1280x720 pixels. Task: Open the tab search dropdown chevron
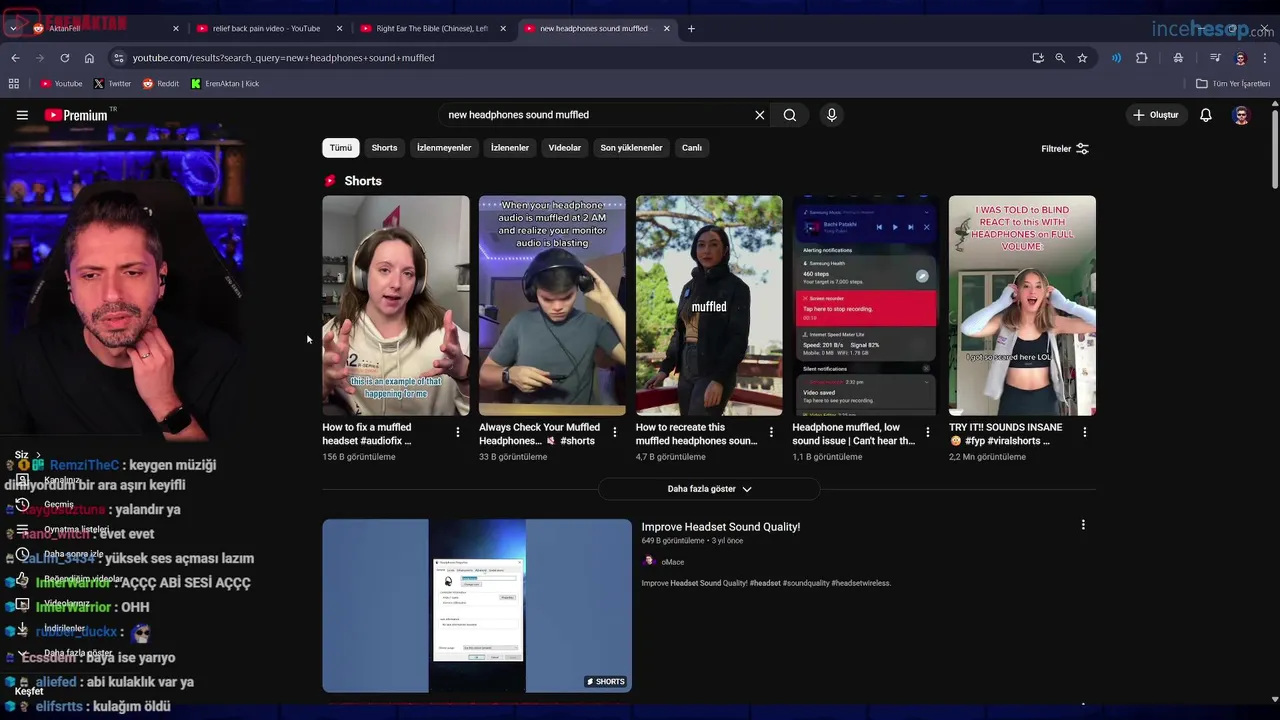13,29
